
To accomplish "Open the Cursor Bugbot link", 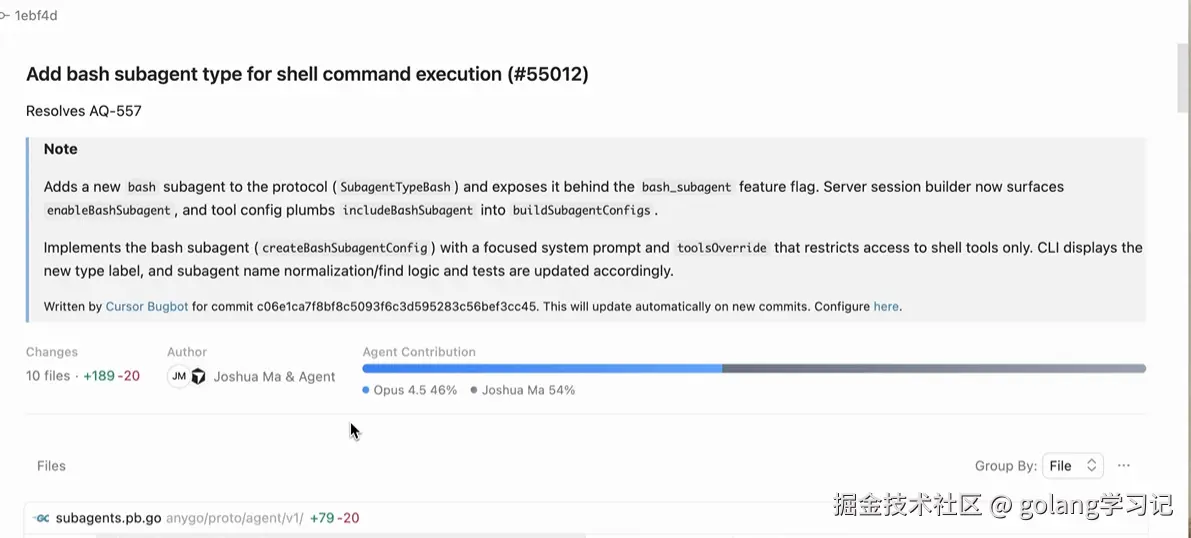I will coord(146,307).
